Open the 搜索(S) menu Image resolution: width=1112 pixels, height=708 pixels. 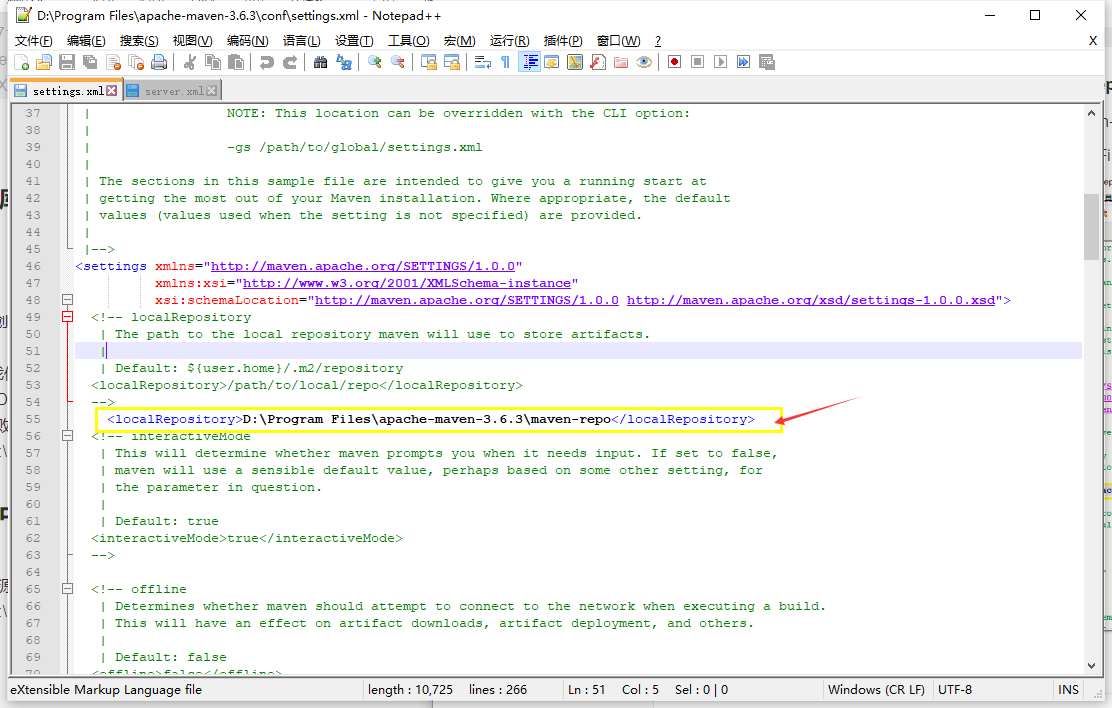[x=139, y=41]
